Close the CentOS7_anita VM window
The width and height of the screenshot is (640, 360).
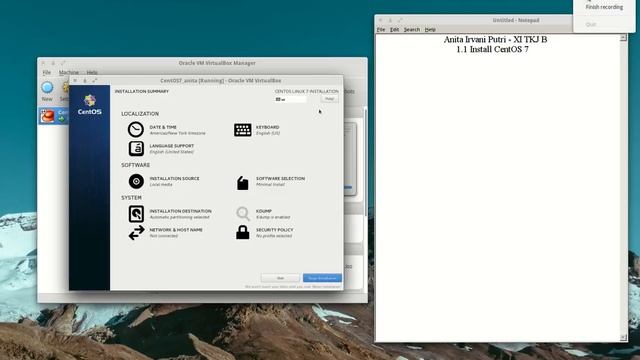coord(75,80)
